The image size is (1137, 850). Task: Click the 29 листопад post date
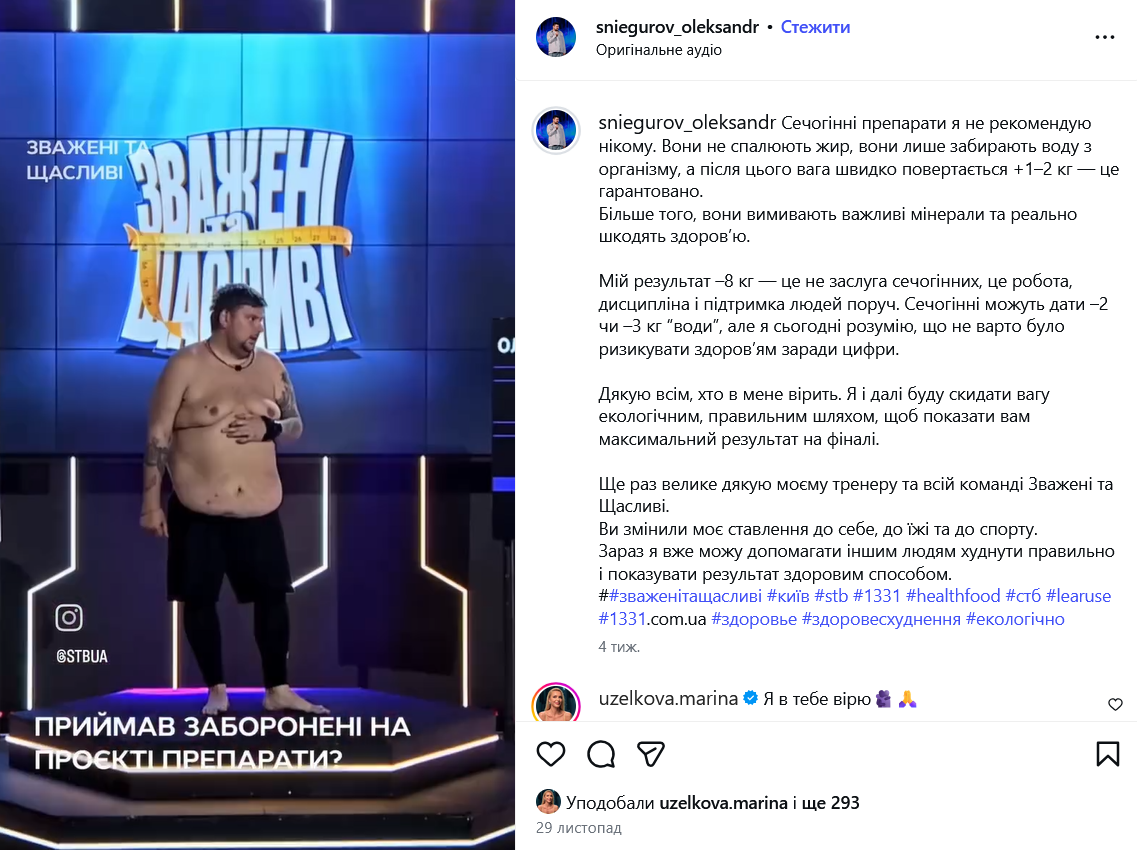click(x=579, y=828)
